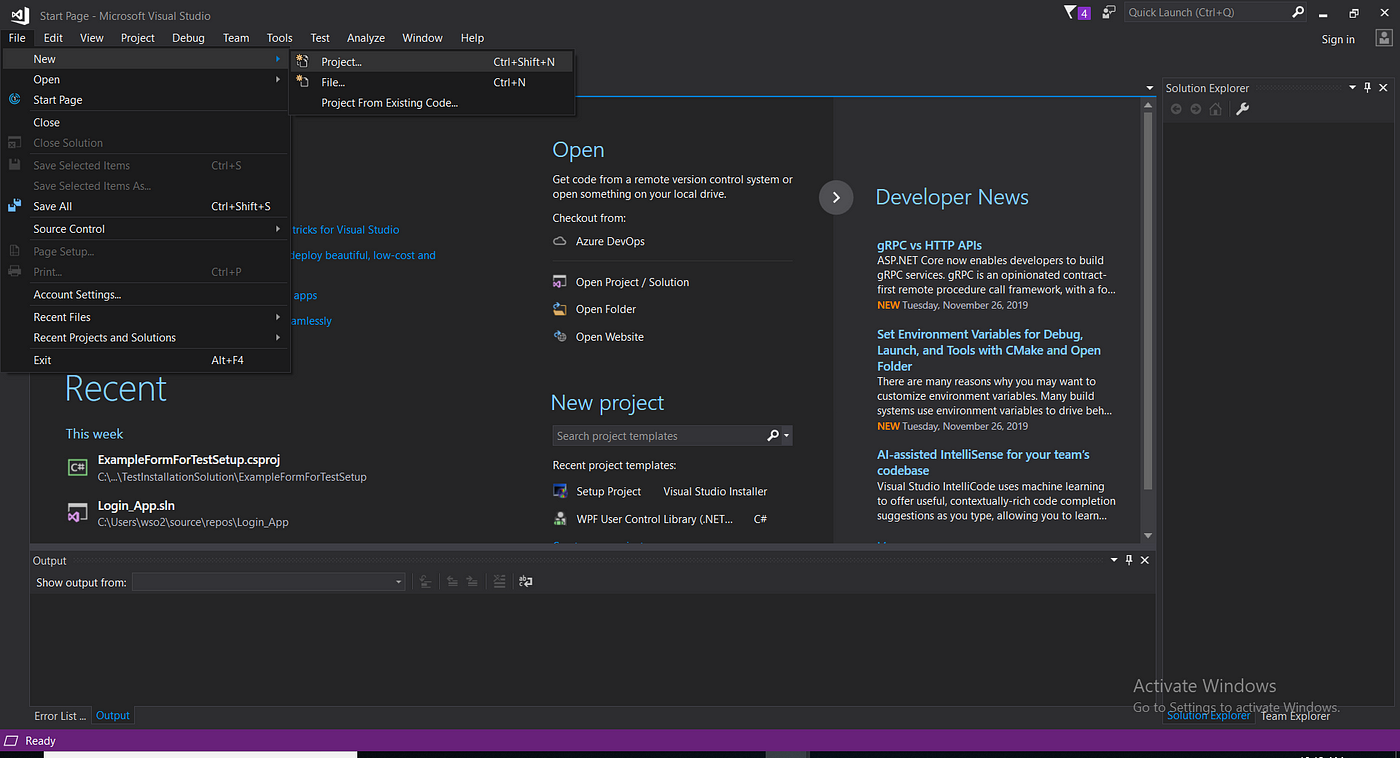Image resolution: width=1400 pixels, height=758 pixels.
Task: Click the Solution Explorer Back arrow
Action: (x=1176, y=109)
